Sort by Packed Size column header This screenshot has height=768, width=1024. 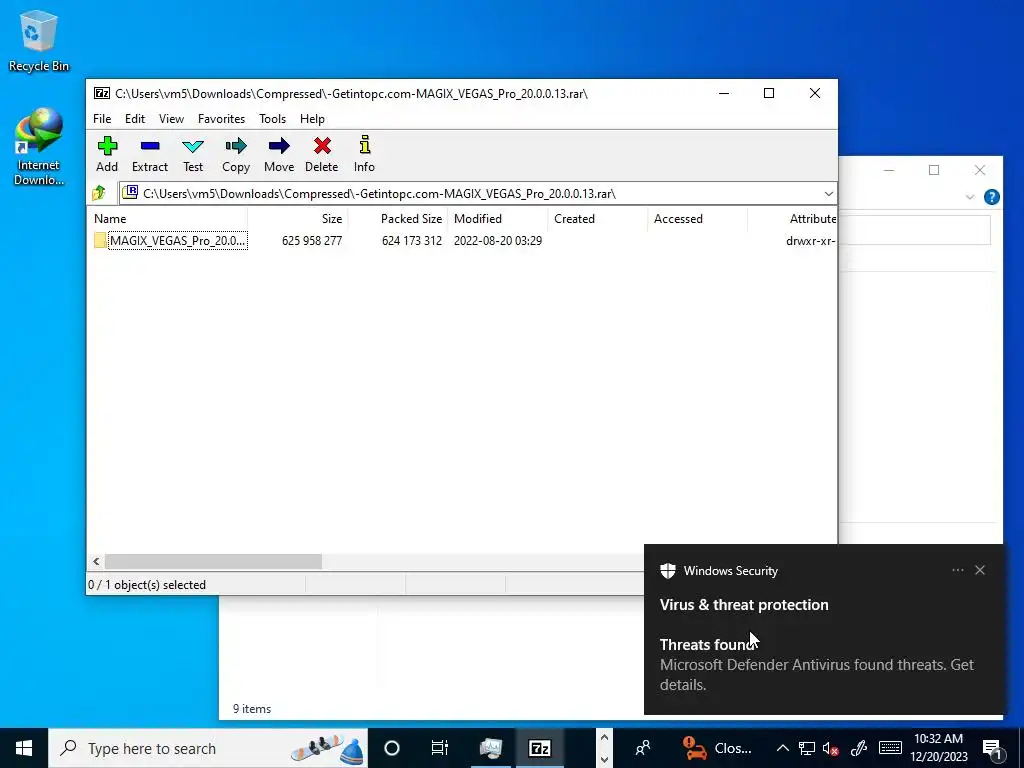[397, 219]
